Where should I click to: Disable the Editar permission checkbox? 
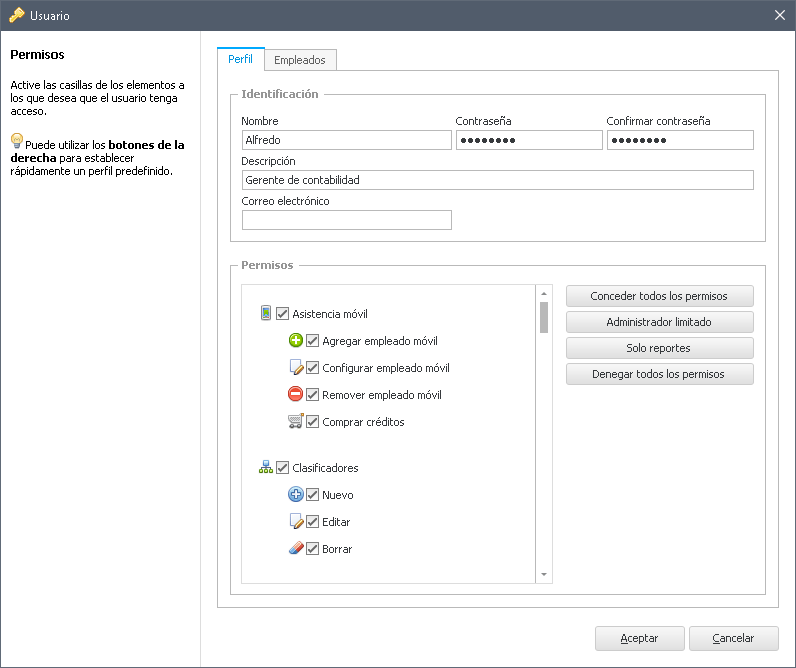point(312,522)
